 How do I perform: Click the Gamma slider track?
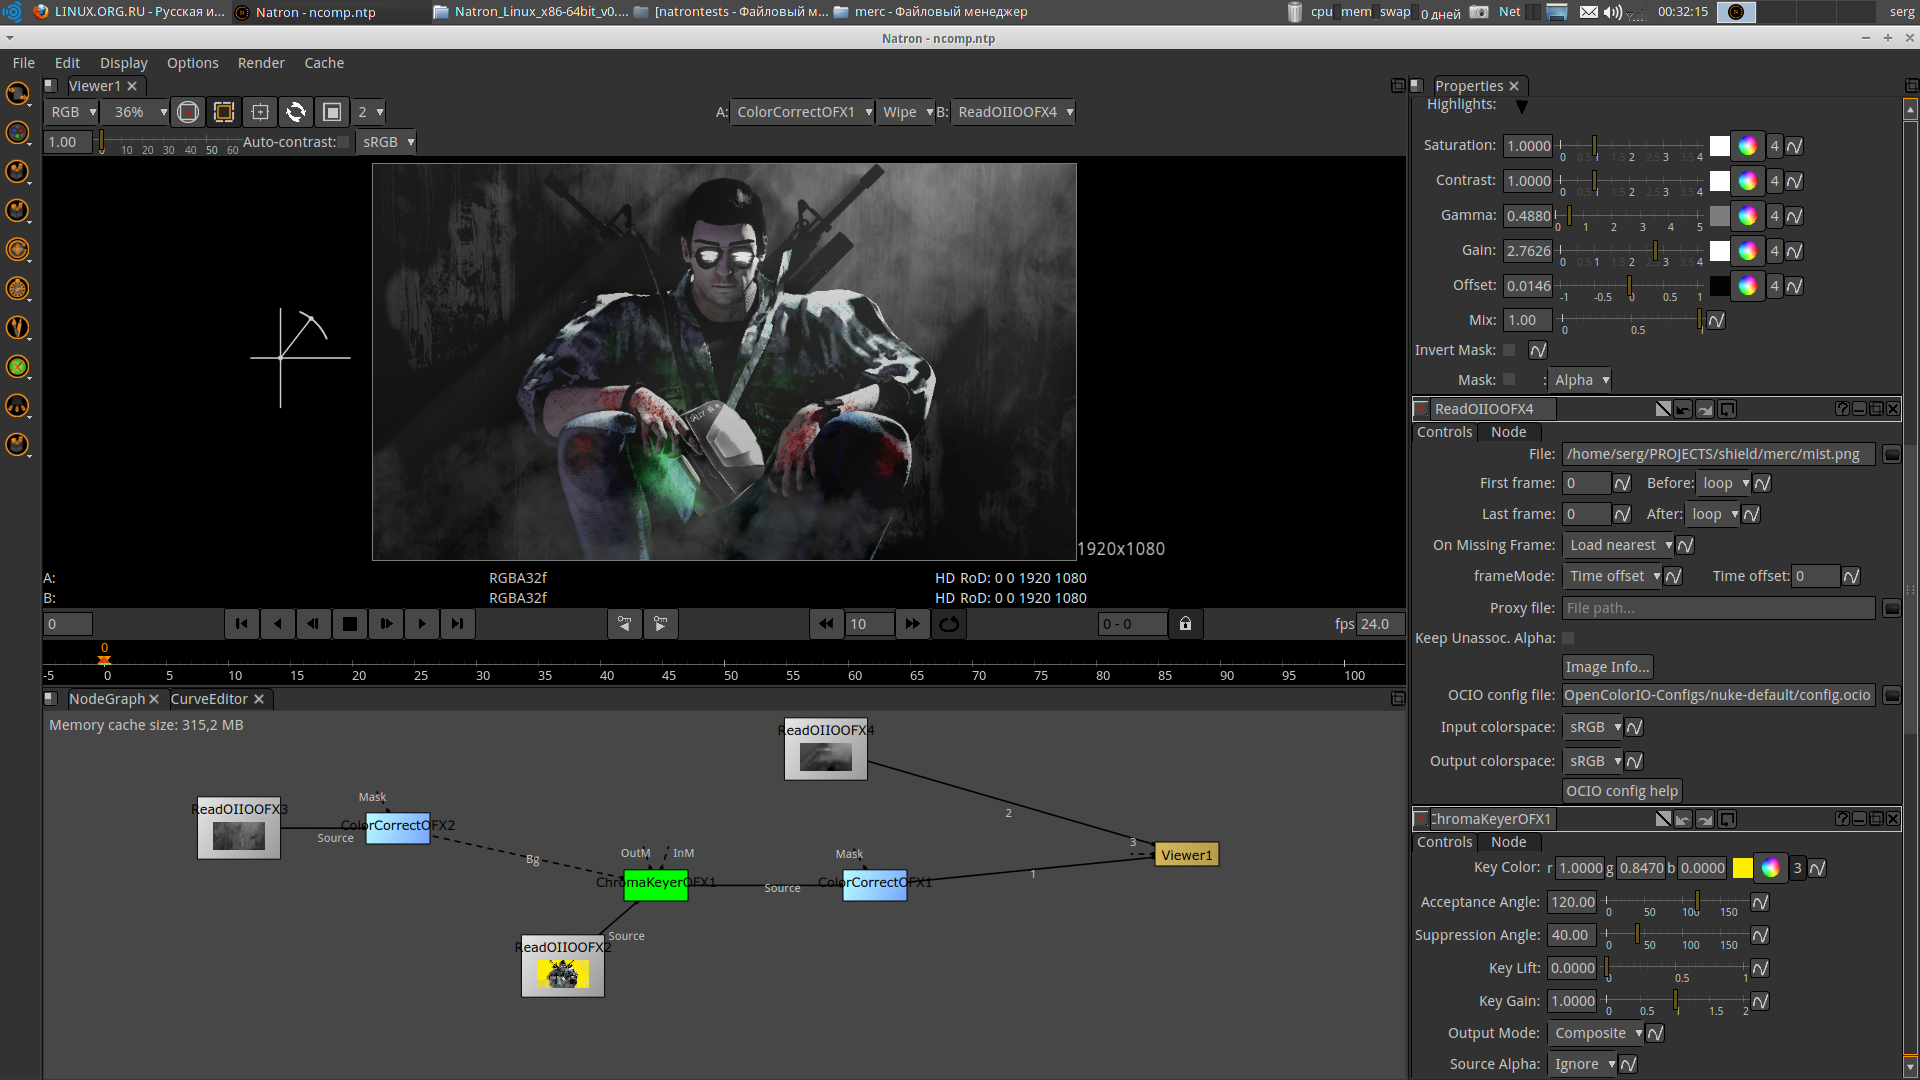tap(1630, 216)
